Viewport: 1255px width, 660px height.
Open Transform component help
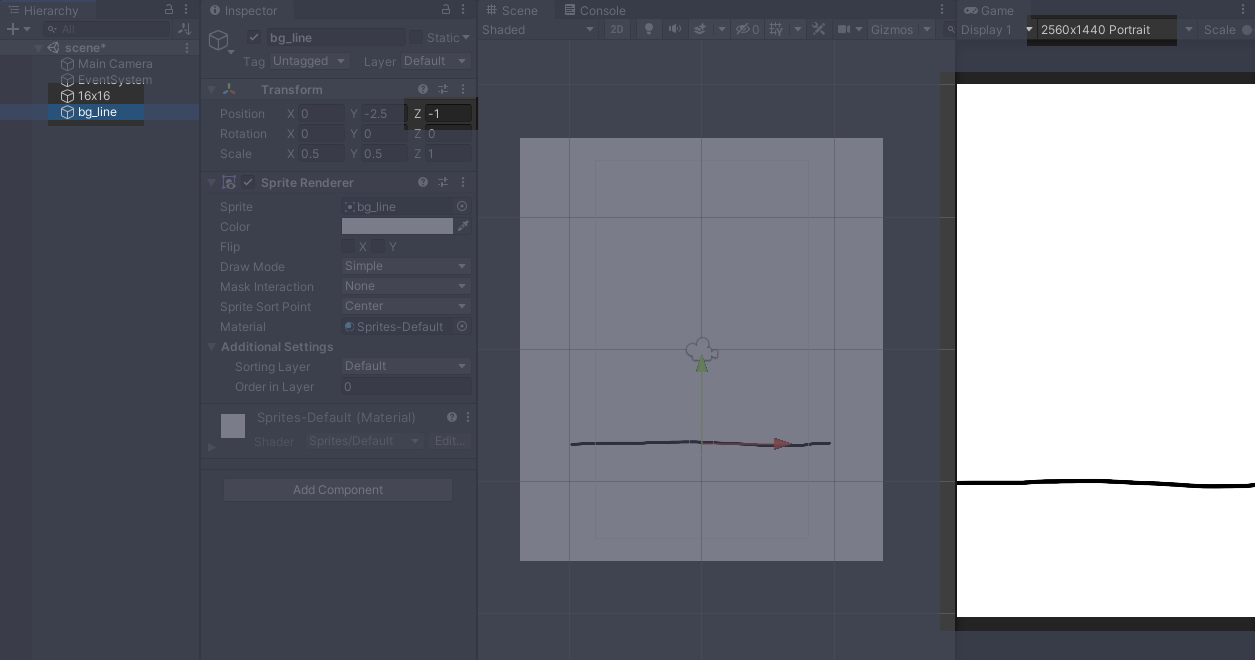click(x=423, y=89)
